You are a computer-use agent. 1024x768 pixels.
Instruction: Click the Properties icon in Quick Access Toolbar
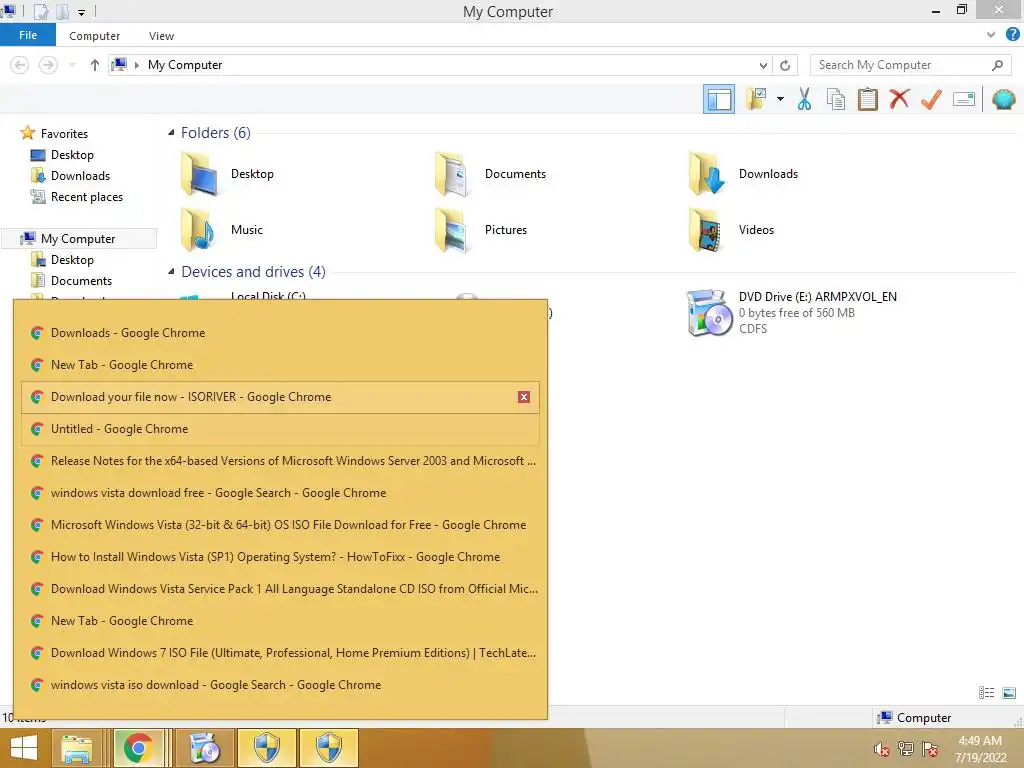(41, 12)
